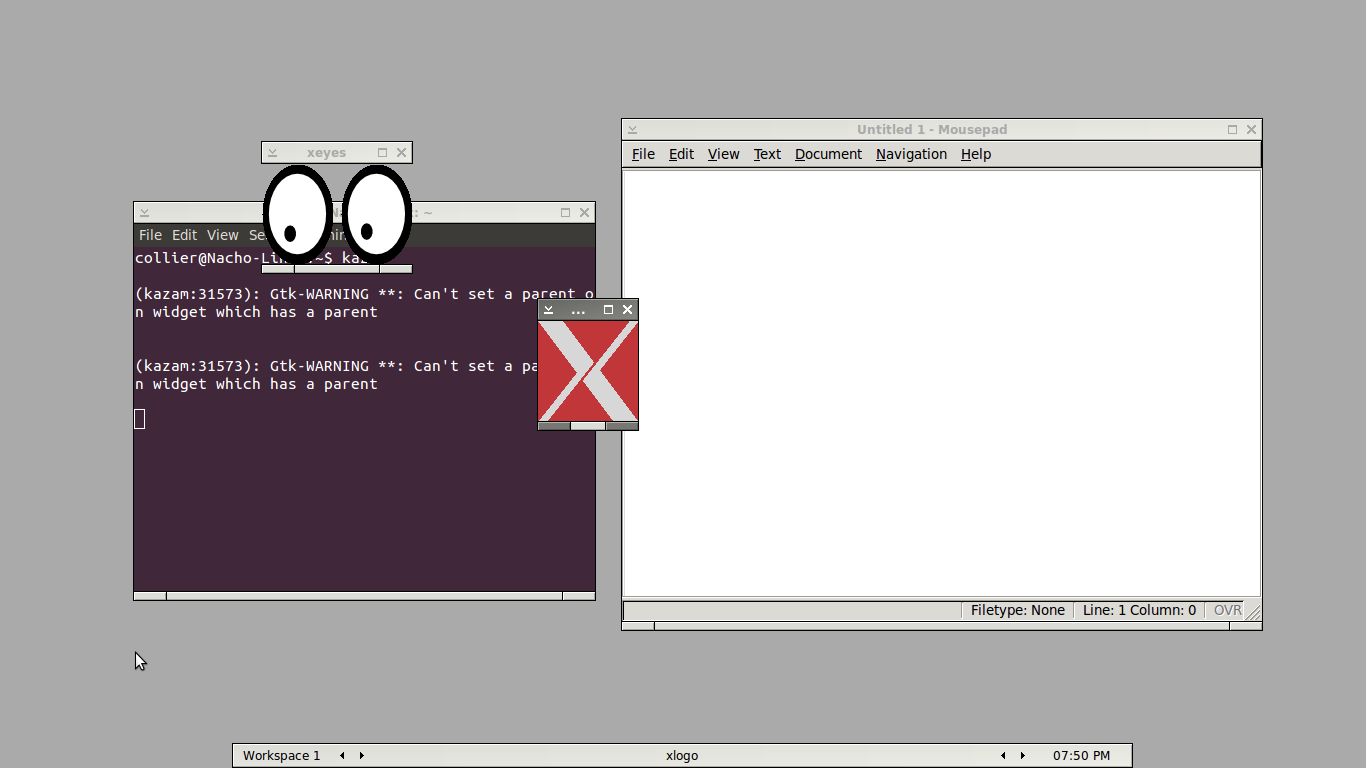This screenshot has width=1366, height=768.
Task: Open the Mousepad File menu
Action: [x=643, y=154]
